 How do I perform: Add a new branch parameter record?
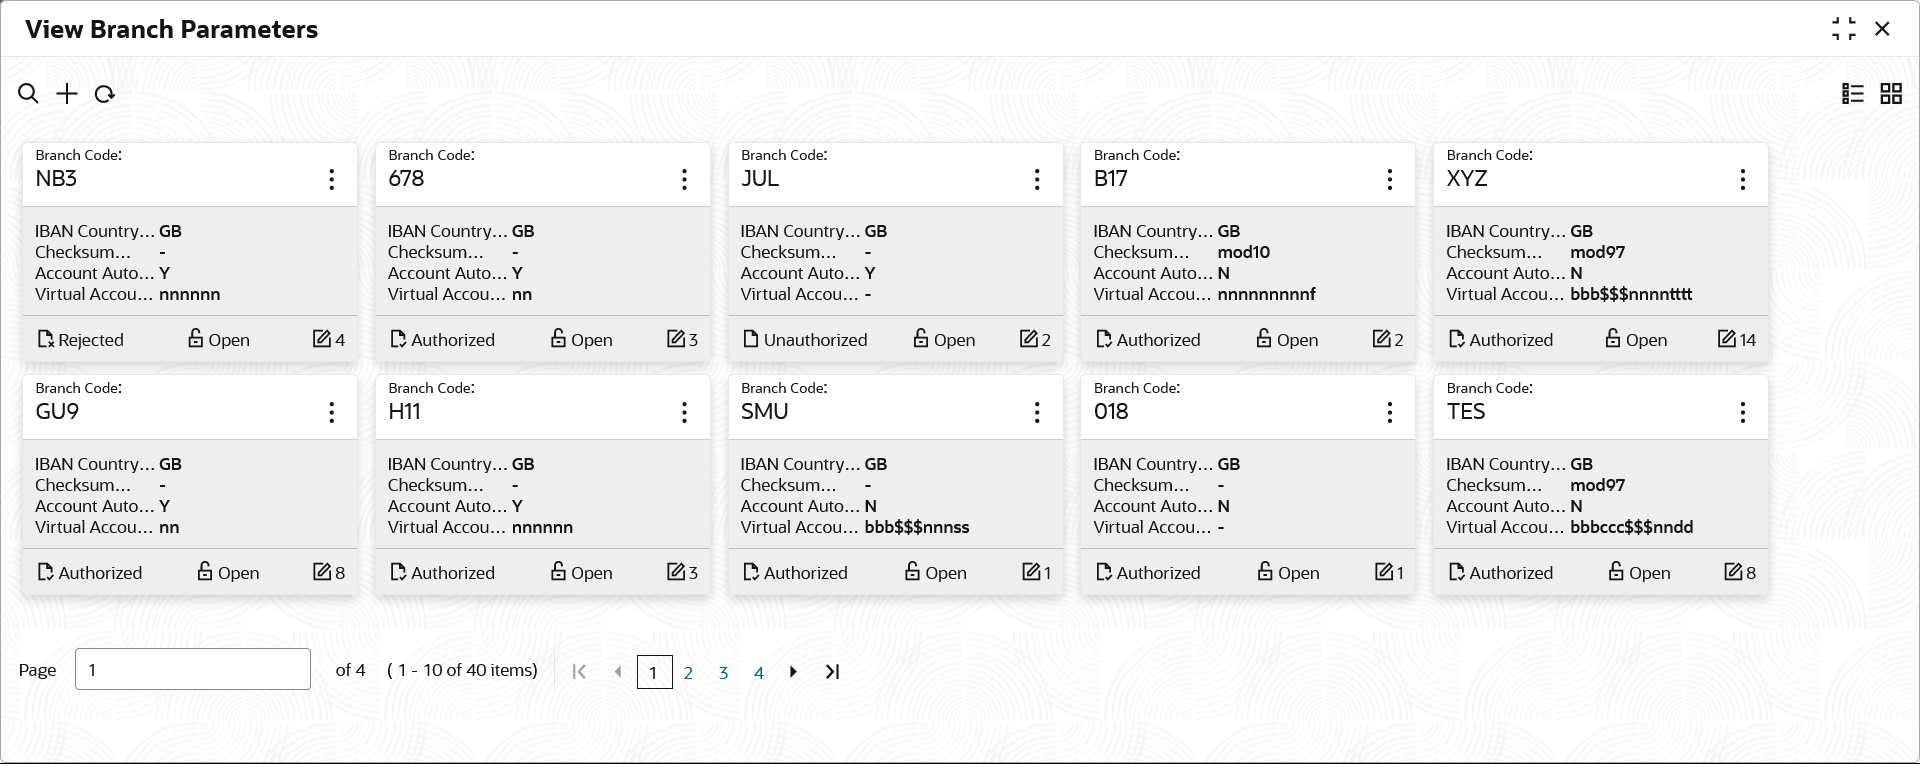pos(67,94)
